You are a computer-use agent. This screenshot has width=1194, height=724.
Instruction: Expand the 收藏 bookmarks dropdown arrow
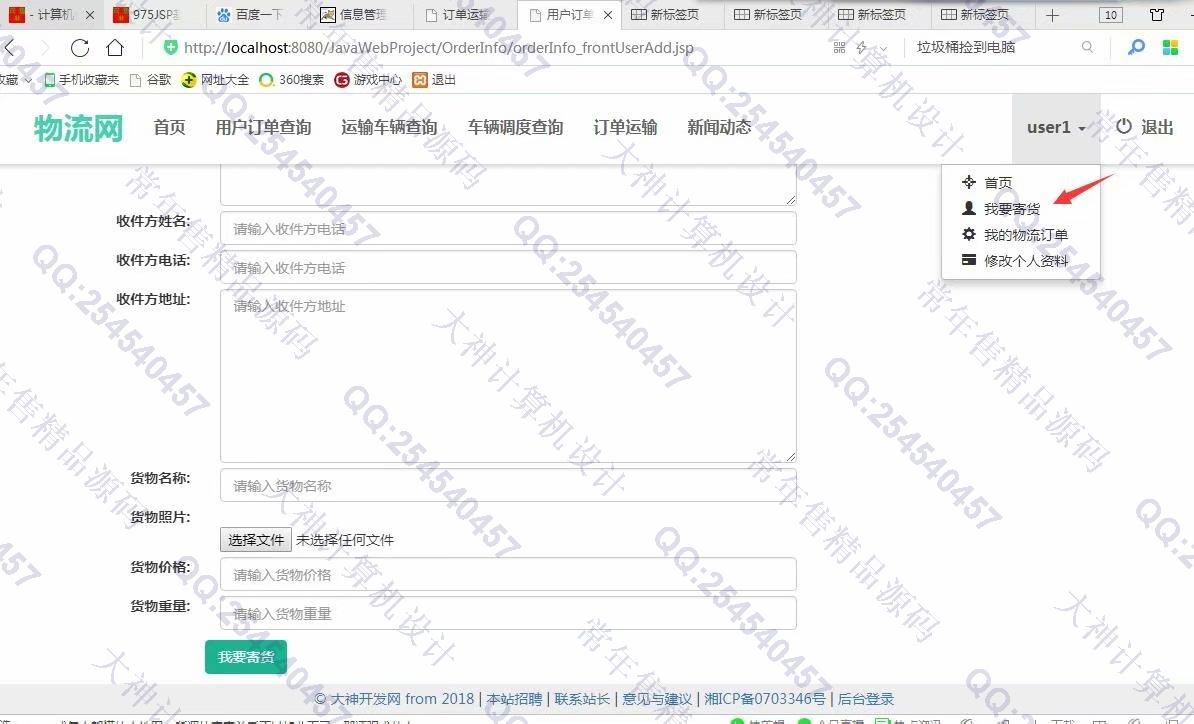(x=28, y=79)
